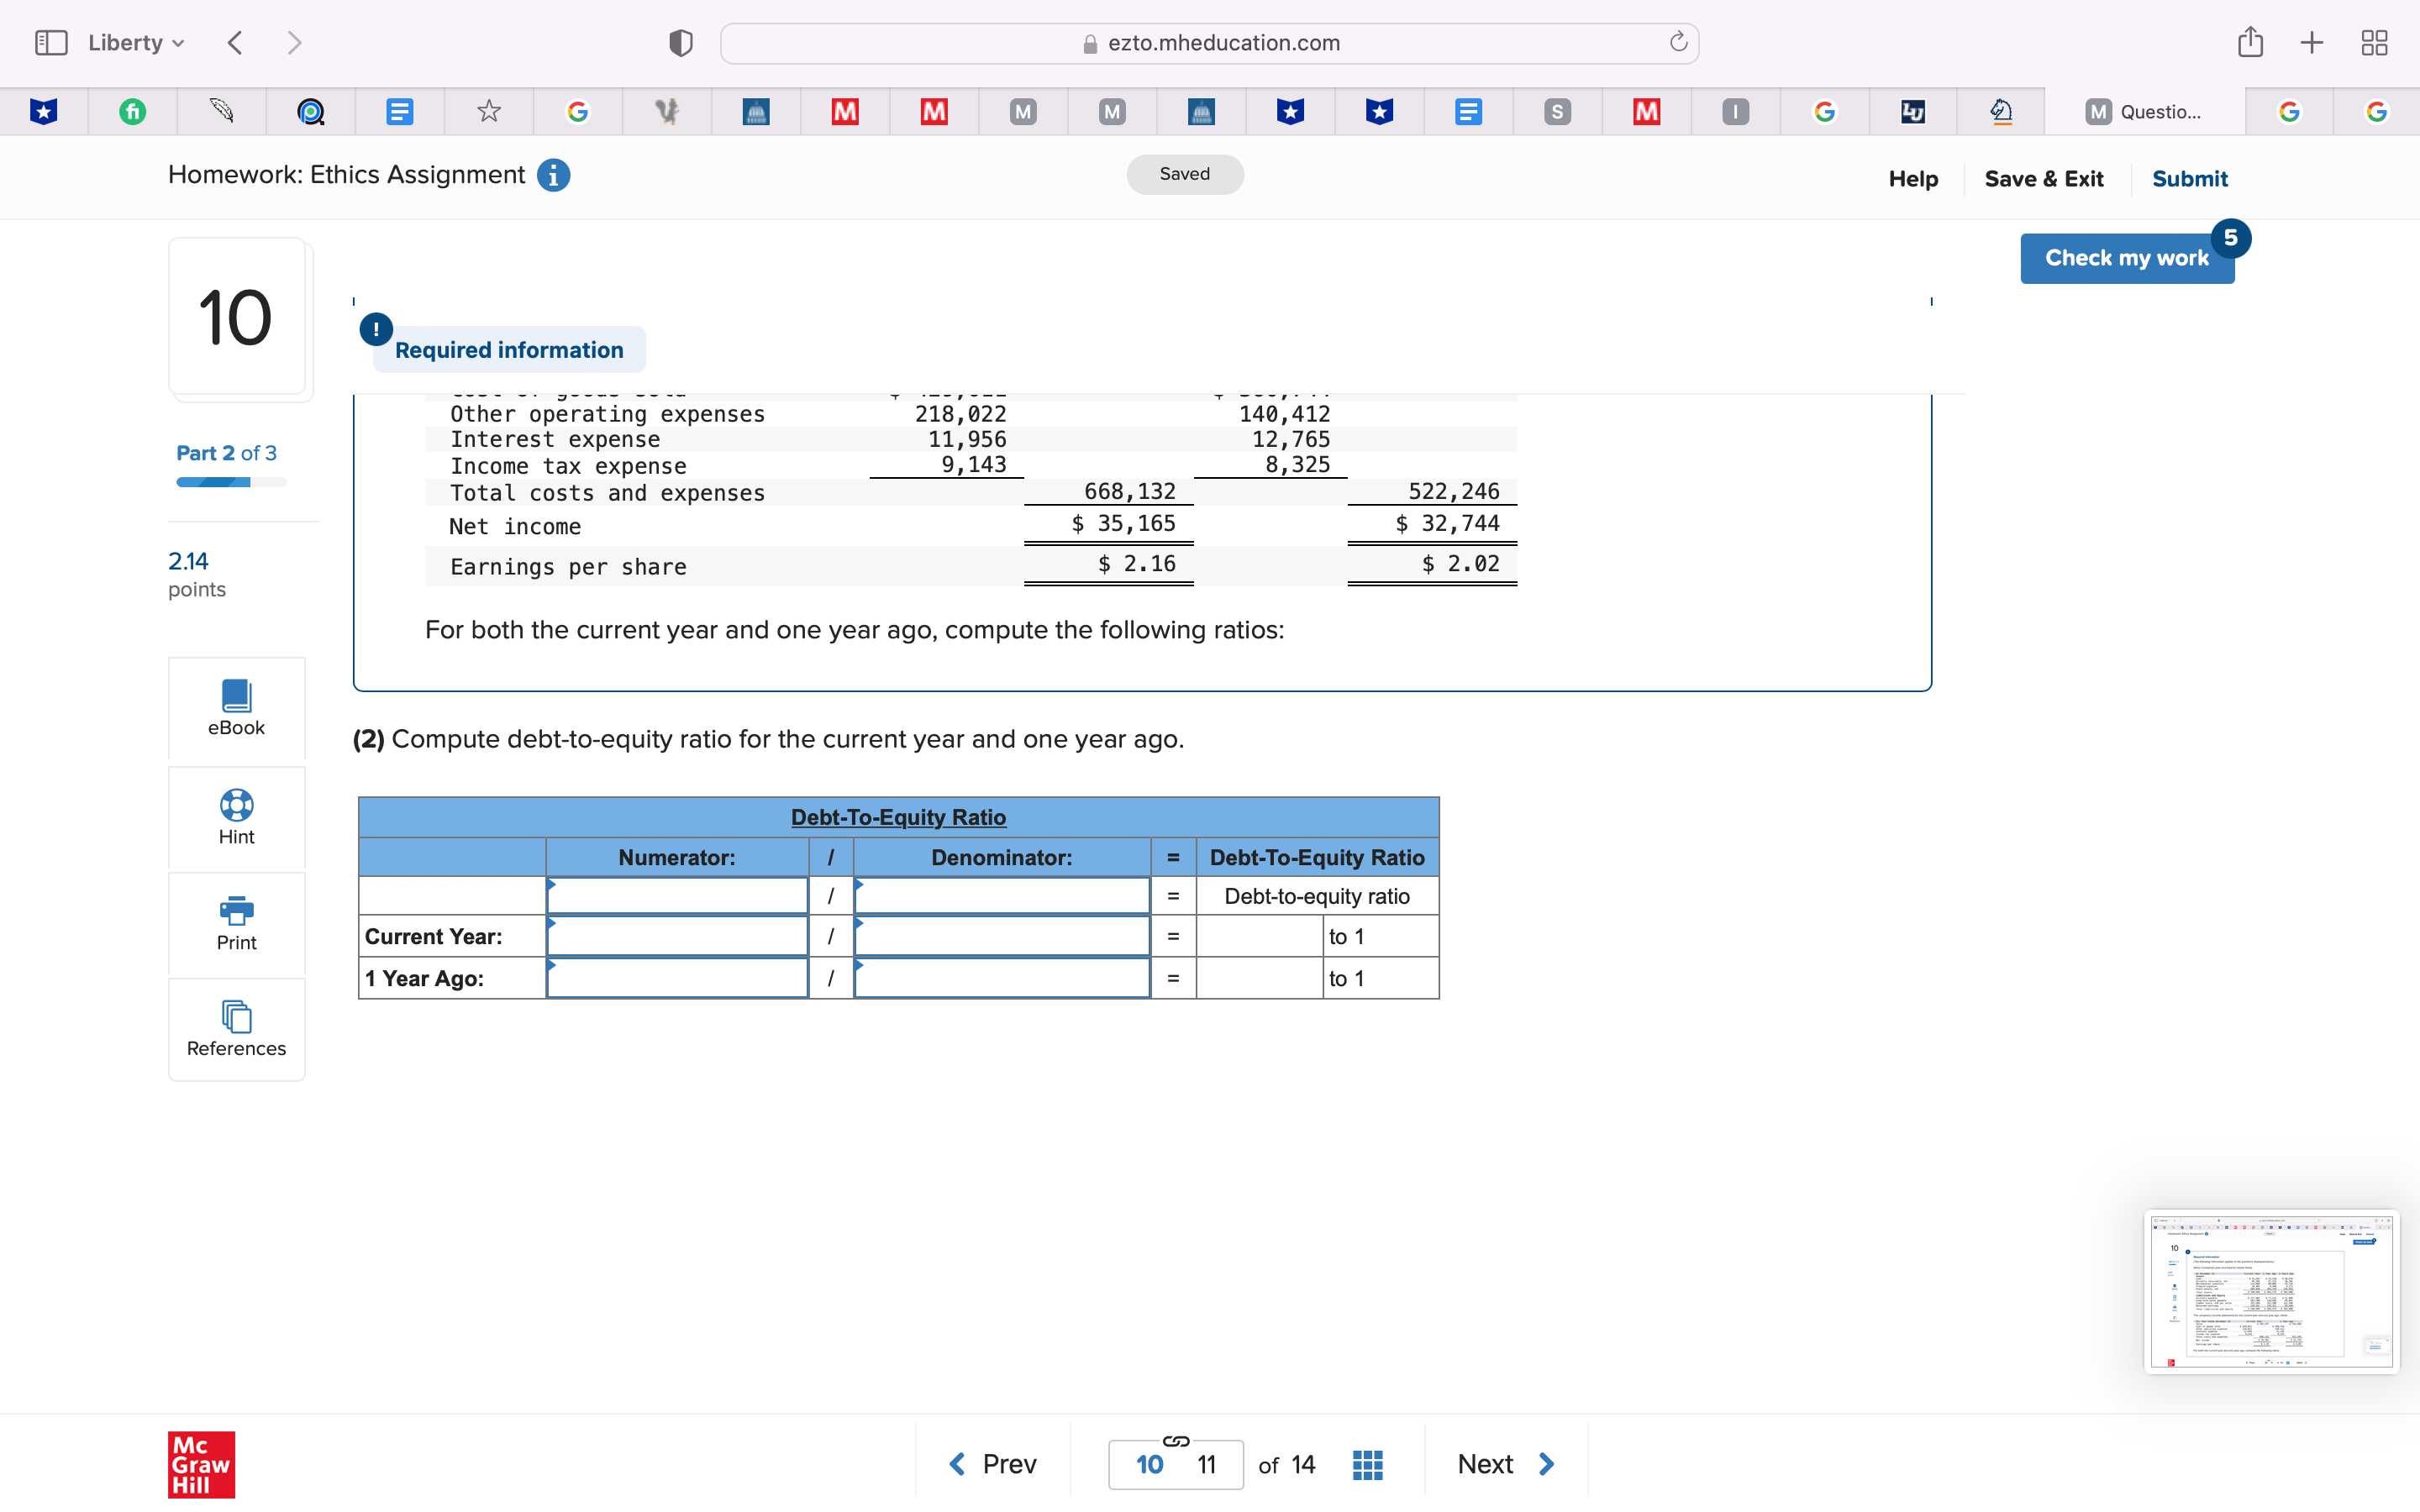Click the Required information label
Image resolution: width=2420 pixels, height=1512 pixels.
(508, 349)
